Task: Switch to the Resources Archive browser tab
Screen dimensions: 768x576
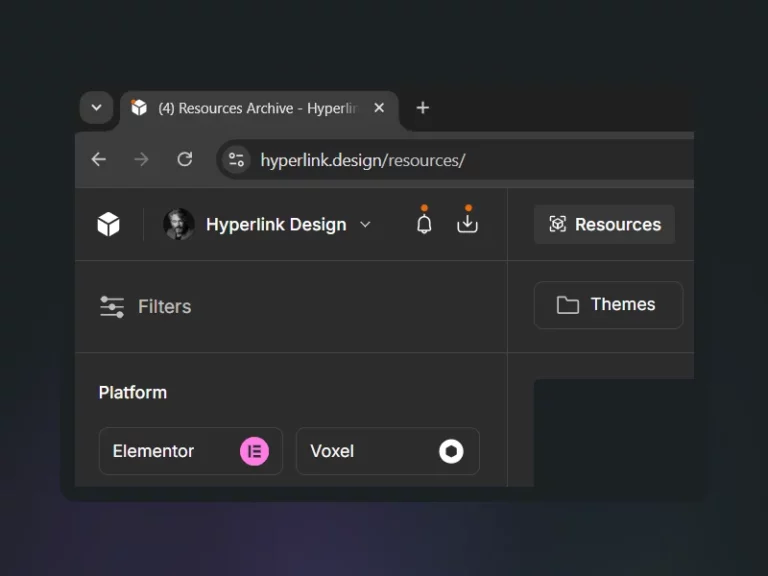Action: tap(250, 108)
